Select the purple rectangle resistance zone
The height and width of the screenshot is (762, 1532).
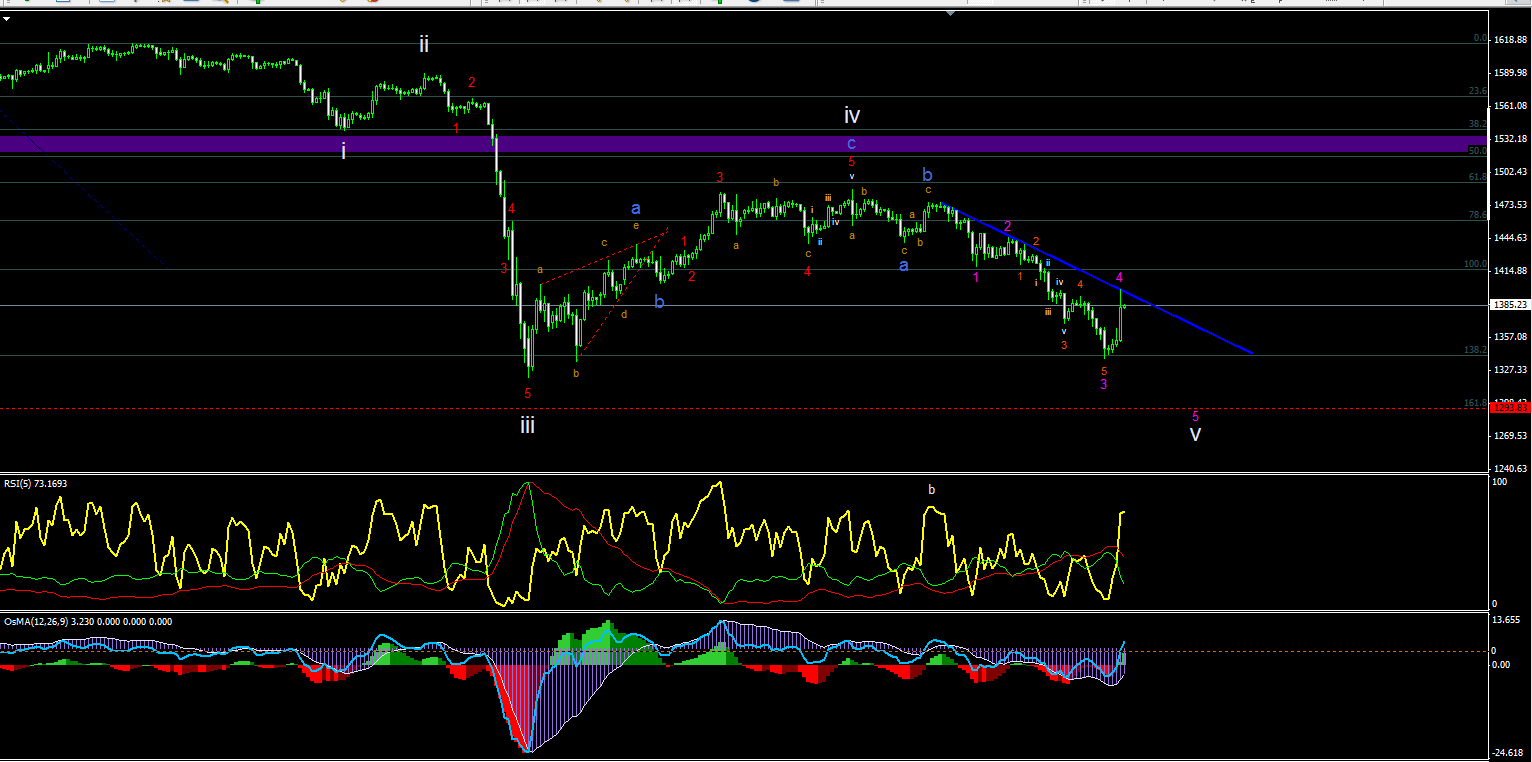(744, 144)
